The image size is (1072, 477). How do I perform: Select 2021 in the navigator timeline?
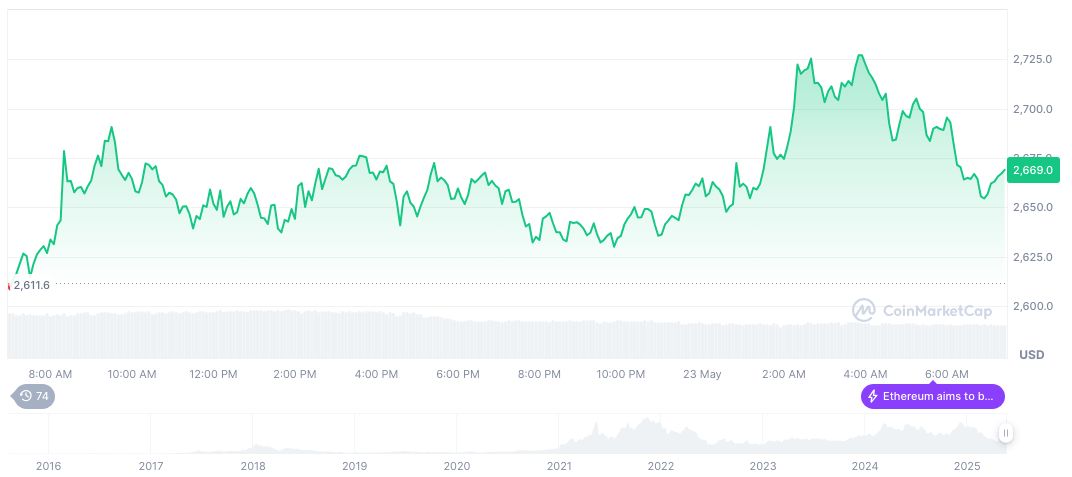click(559, 466)
